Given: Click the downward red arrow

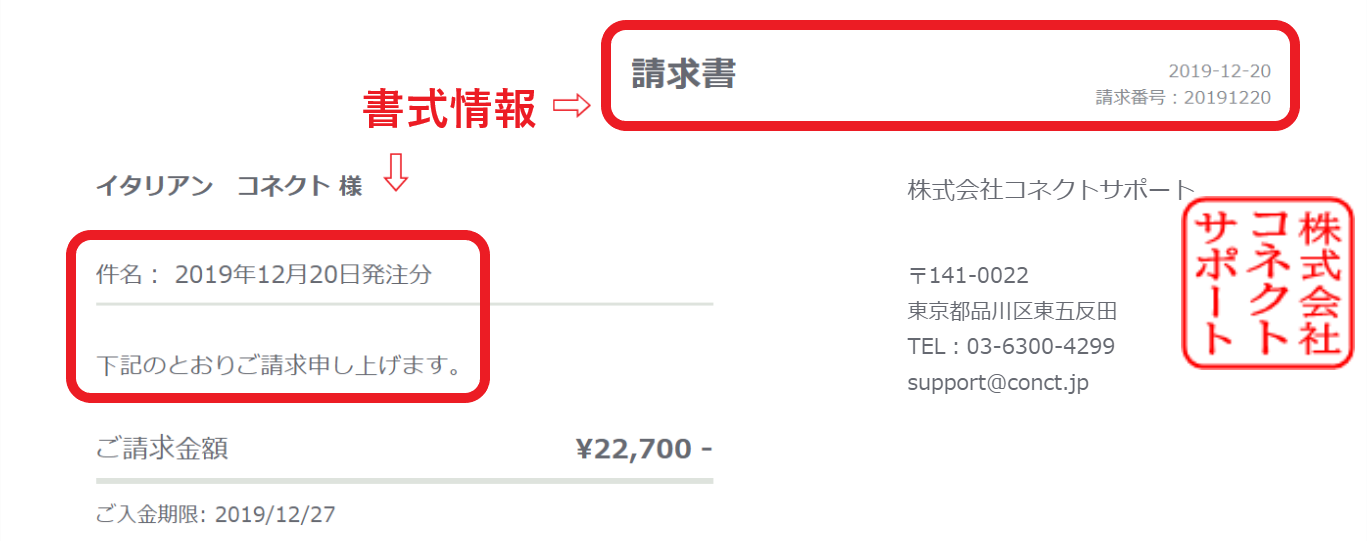Looking at the screenshot, I should 396,172.
